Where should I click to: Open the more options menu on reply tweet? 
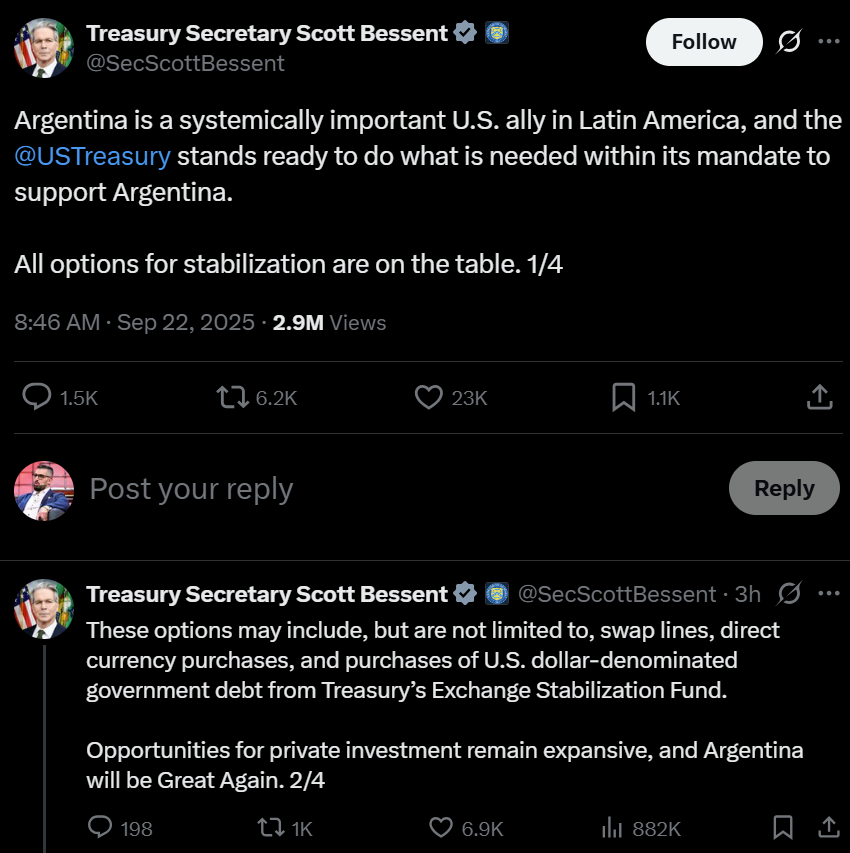pos(829,594)
